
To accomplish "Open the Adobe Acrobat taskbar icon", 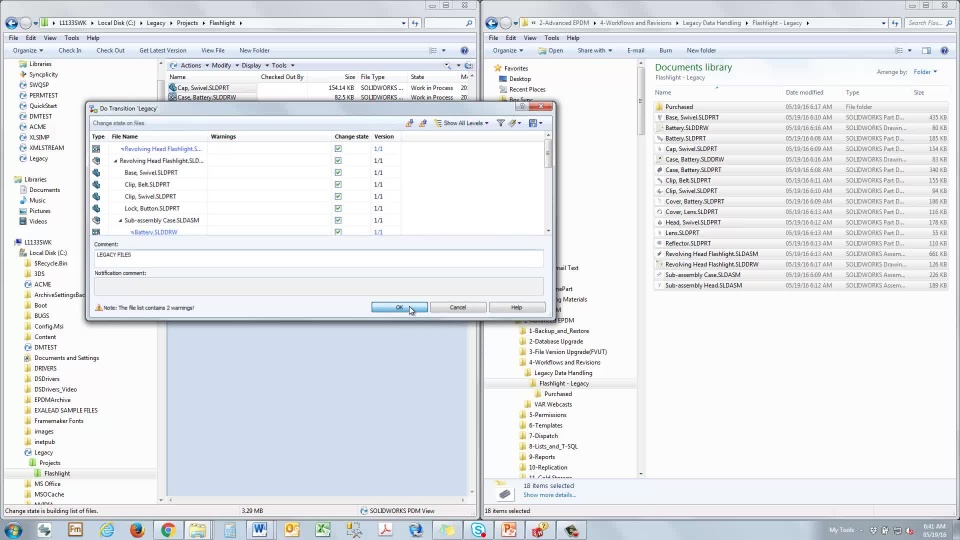I will pyautogui.click(x=385, y=530).
